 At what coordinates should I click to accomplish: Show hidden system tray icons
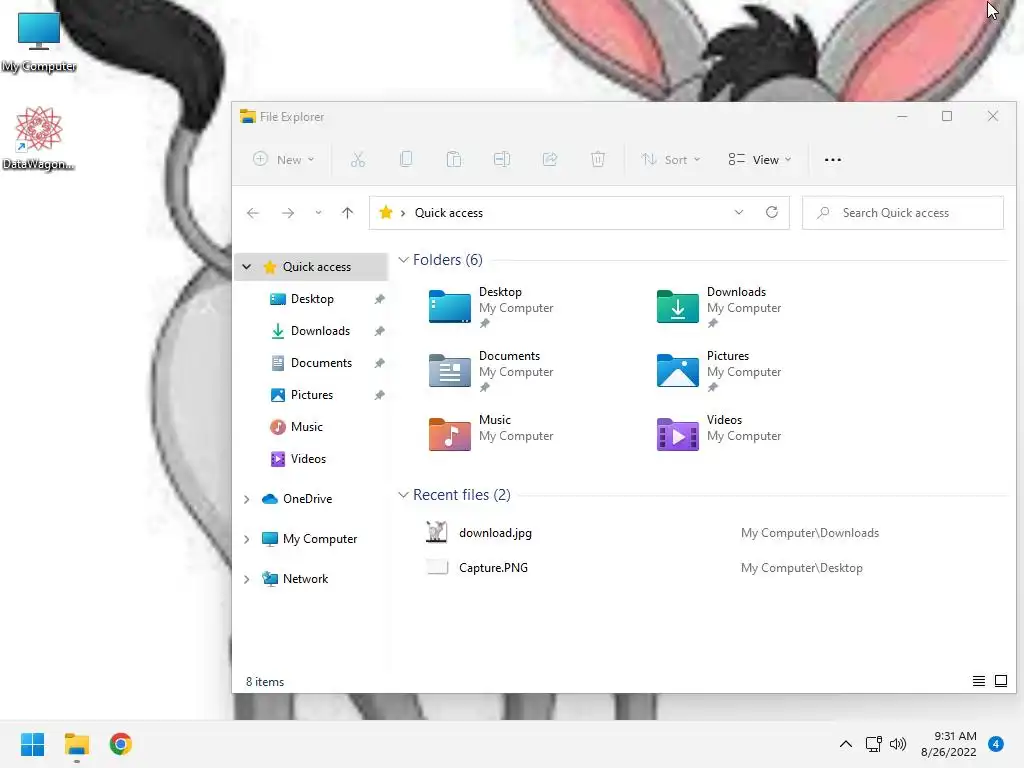click(846, 744)
